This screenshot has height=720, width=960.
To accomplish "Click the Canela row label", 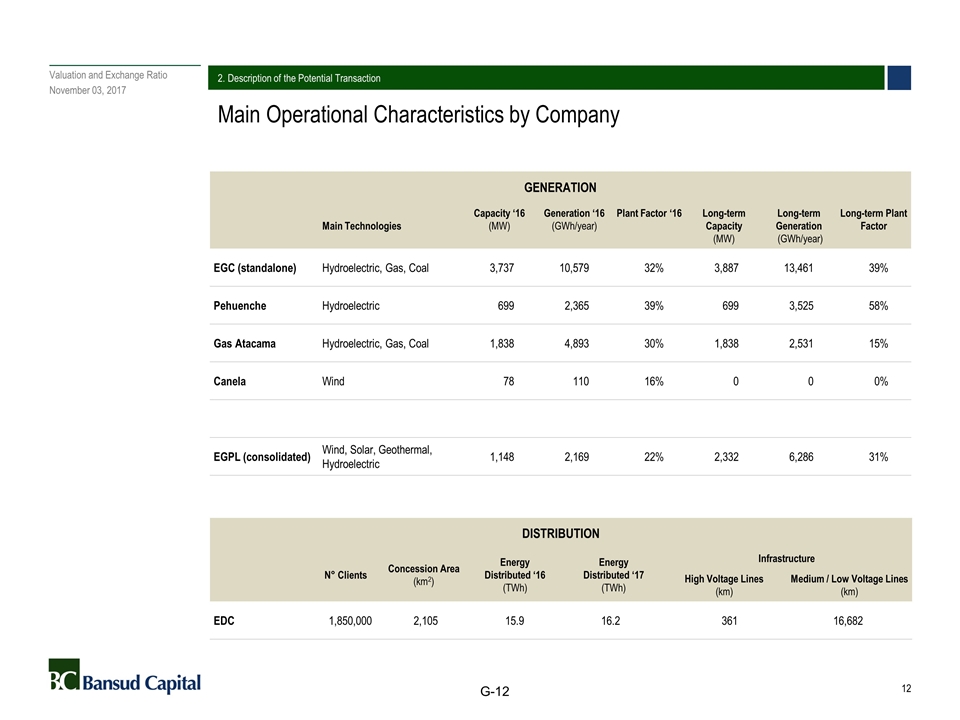I will coord(232,382).
